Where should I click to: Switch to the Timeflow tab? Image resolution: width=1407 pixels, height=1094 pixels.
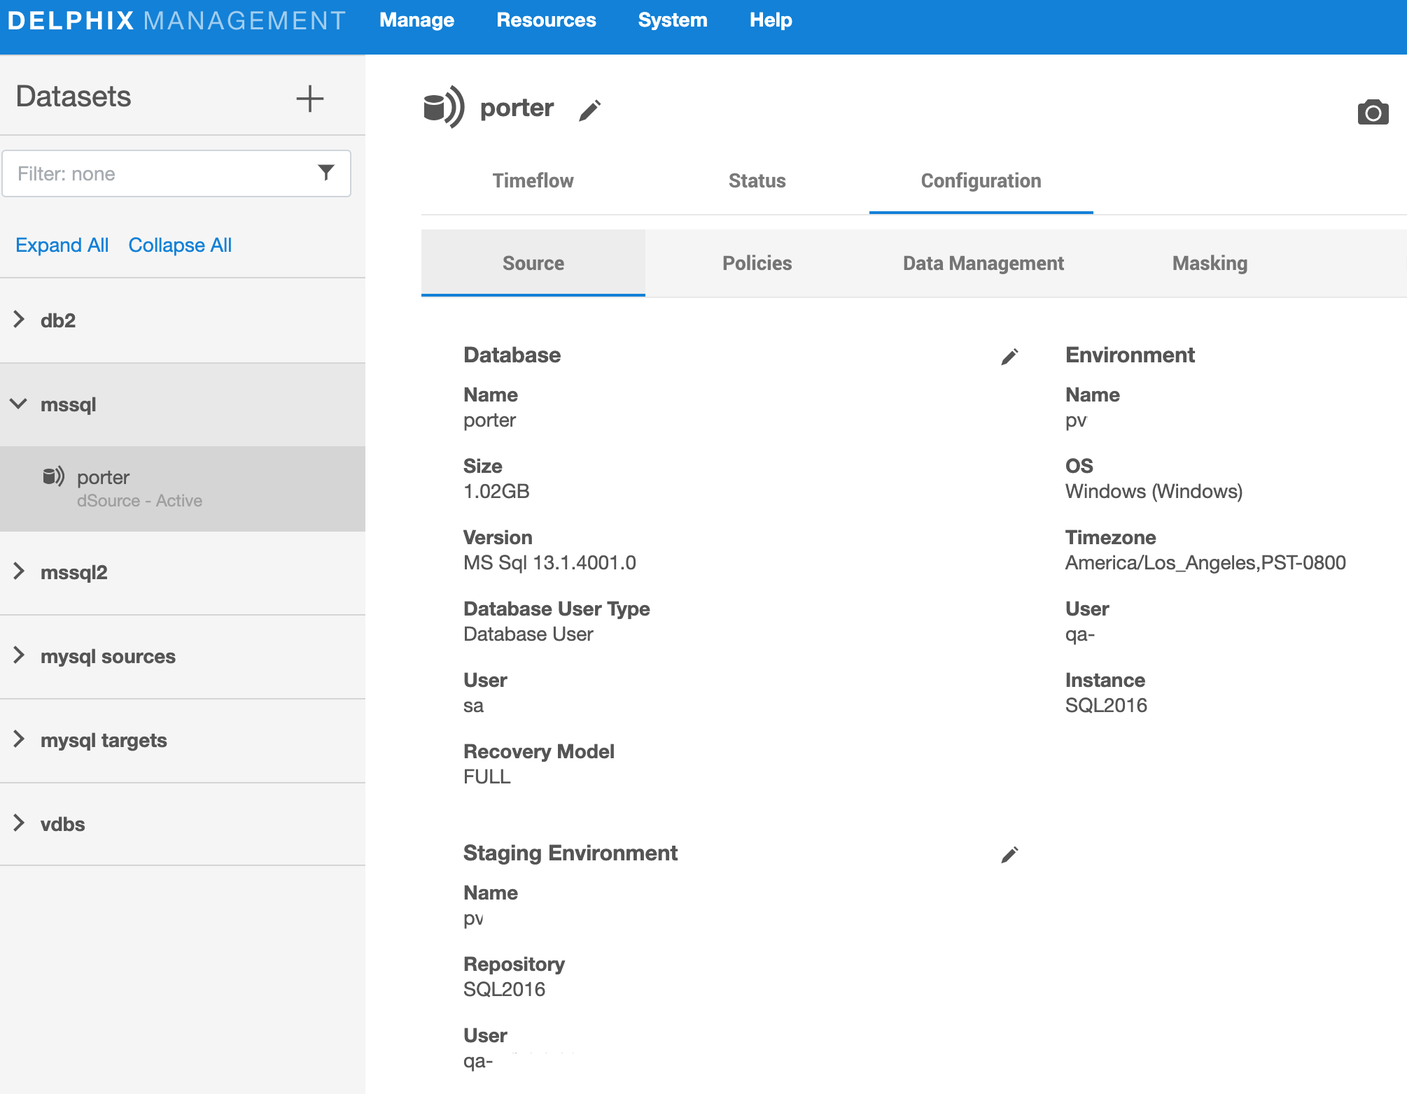click(x=533, y=181)
